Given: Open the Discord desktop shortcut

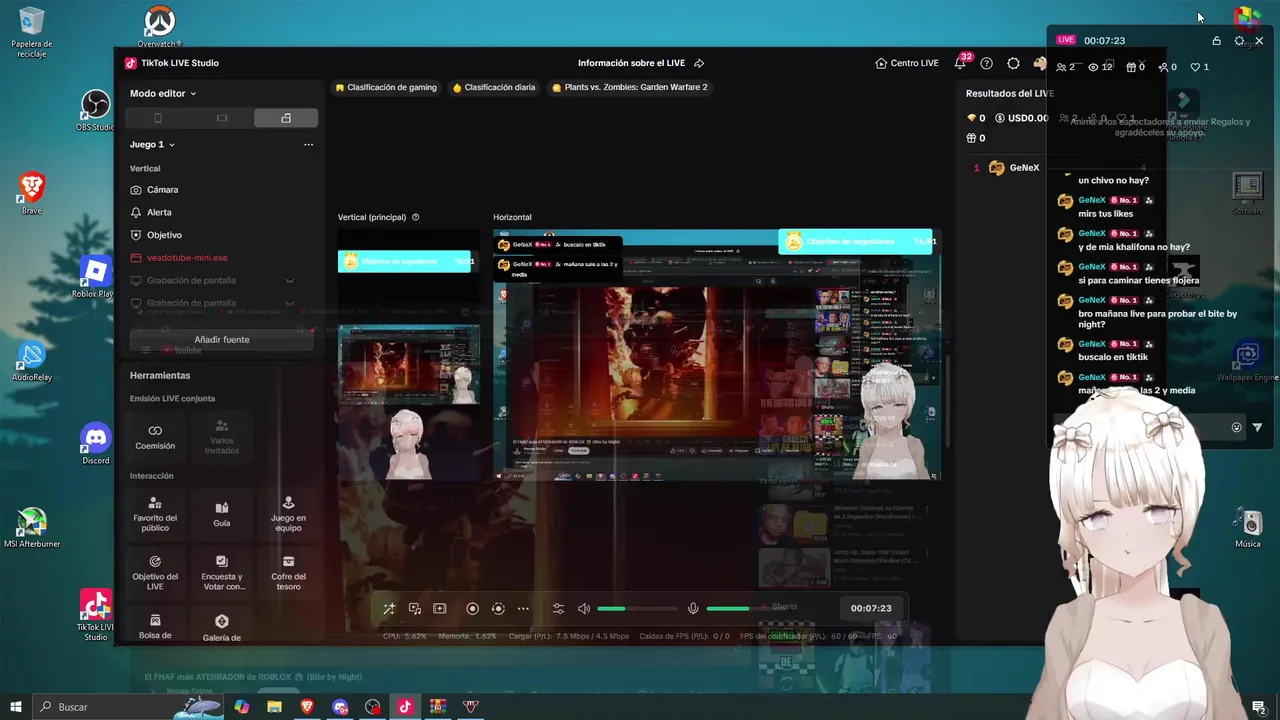Looking at the screenshot, I should click(95, 443).
